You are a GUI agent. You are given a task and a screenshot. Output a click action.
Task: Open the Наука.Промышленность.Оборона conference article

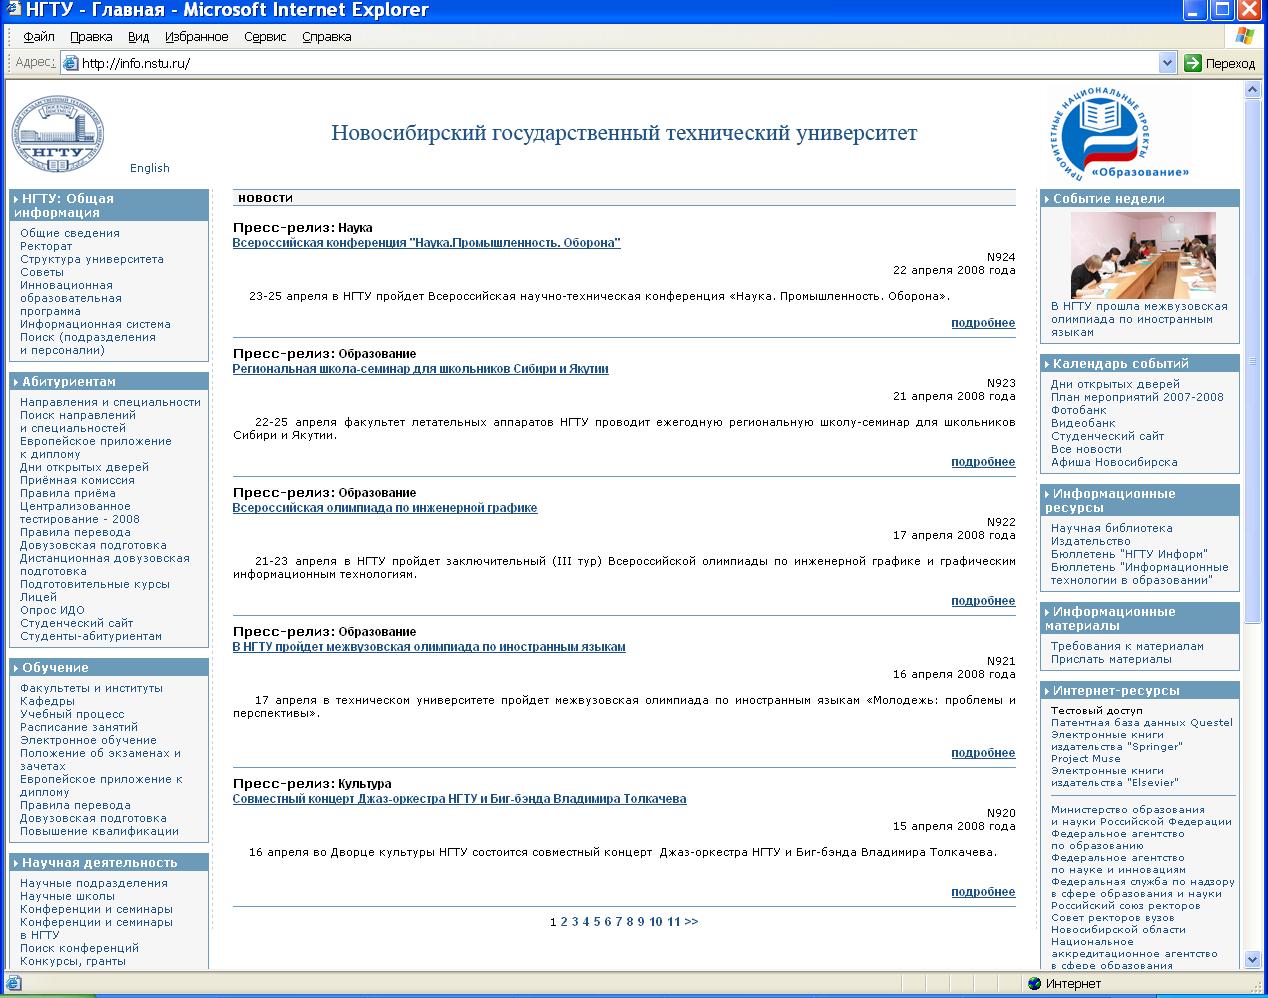427,243
